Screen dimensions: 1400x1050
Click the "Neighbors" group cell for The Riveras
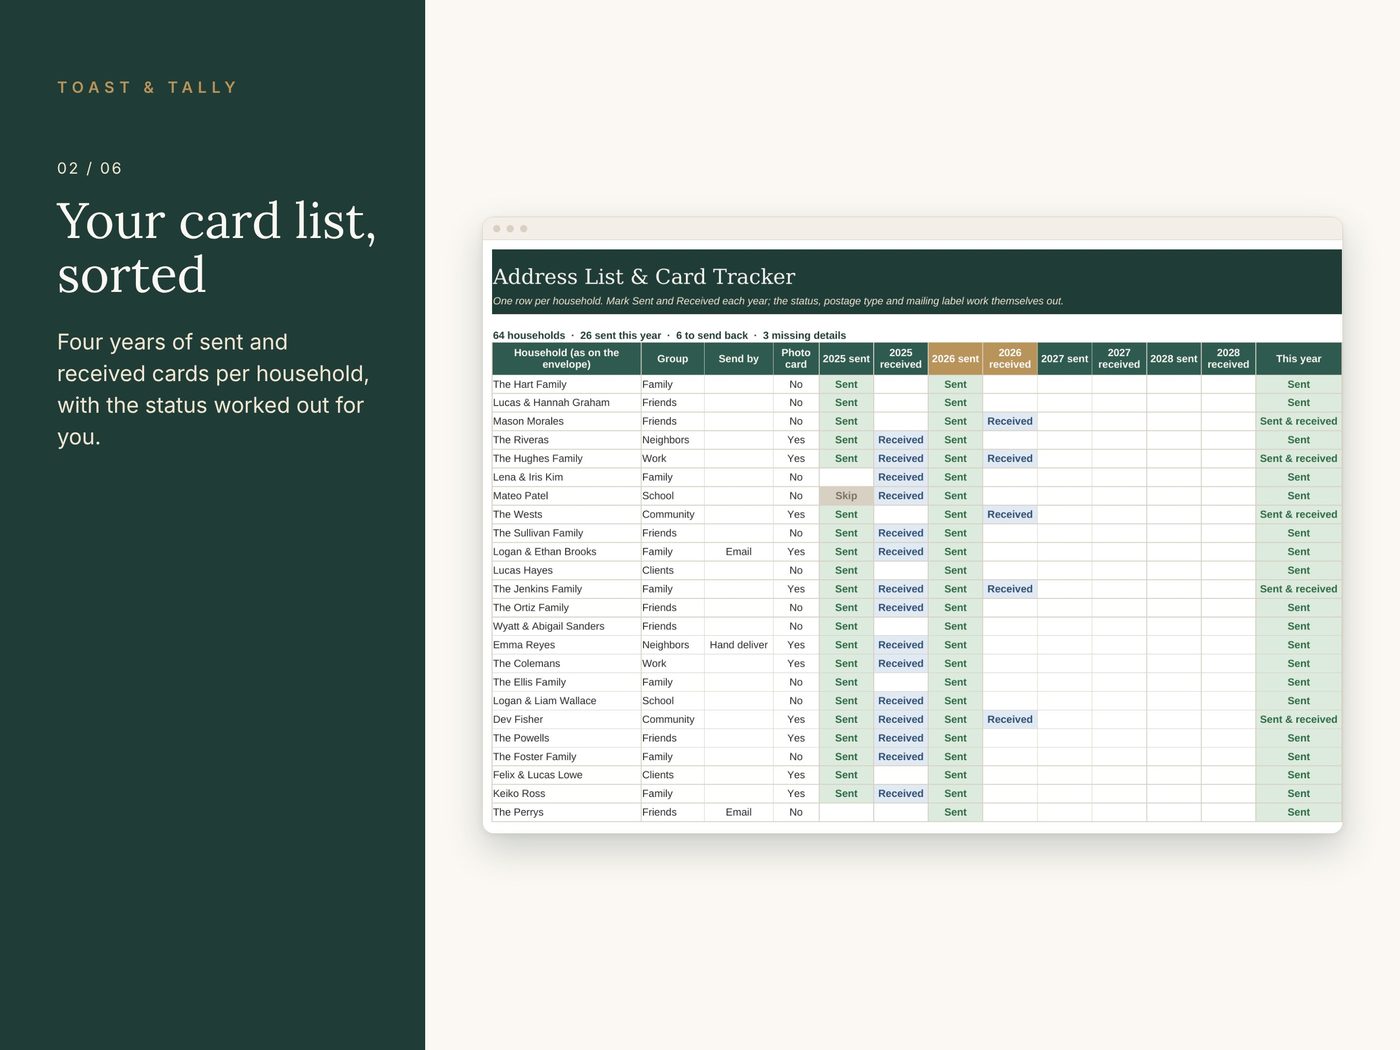coord(672,440)
